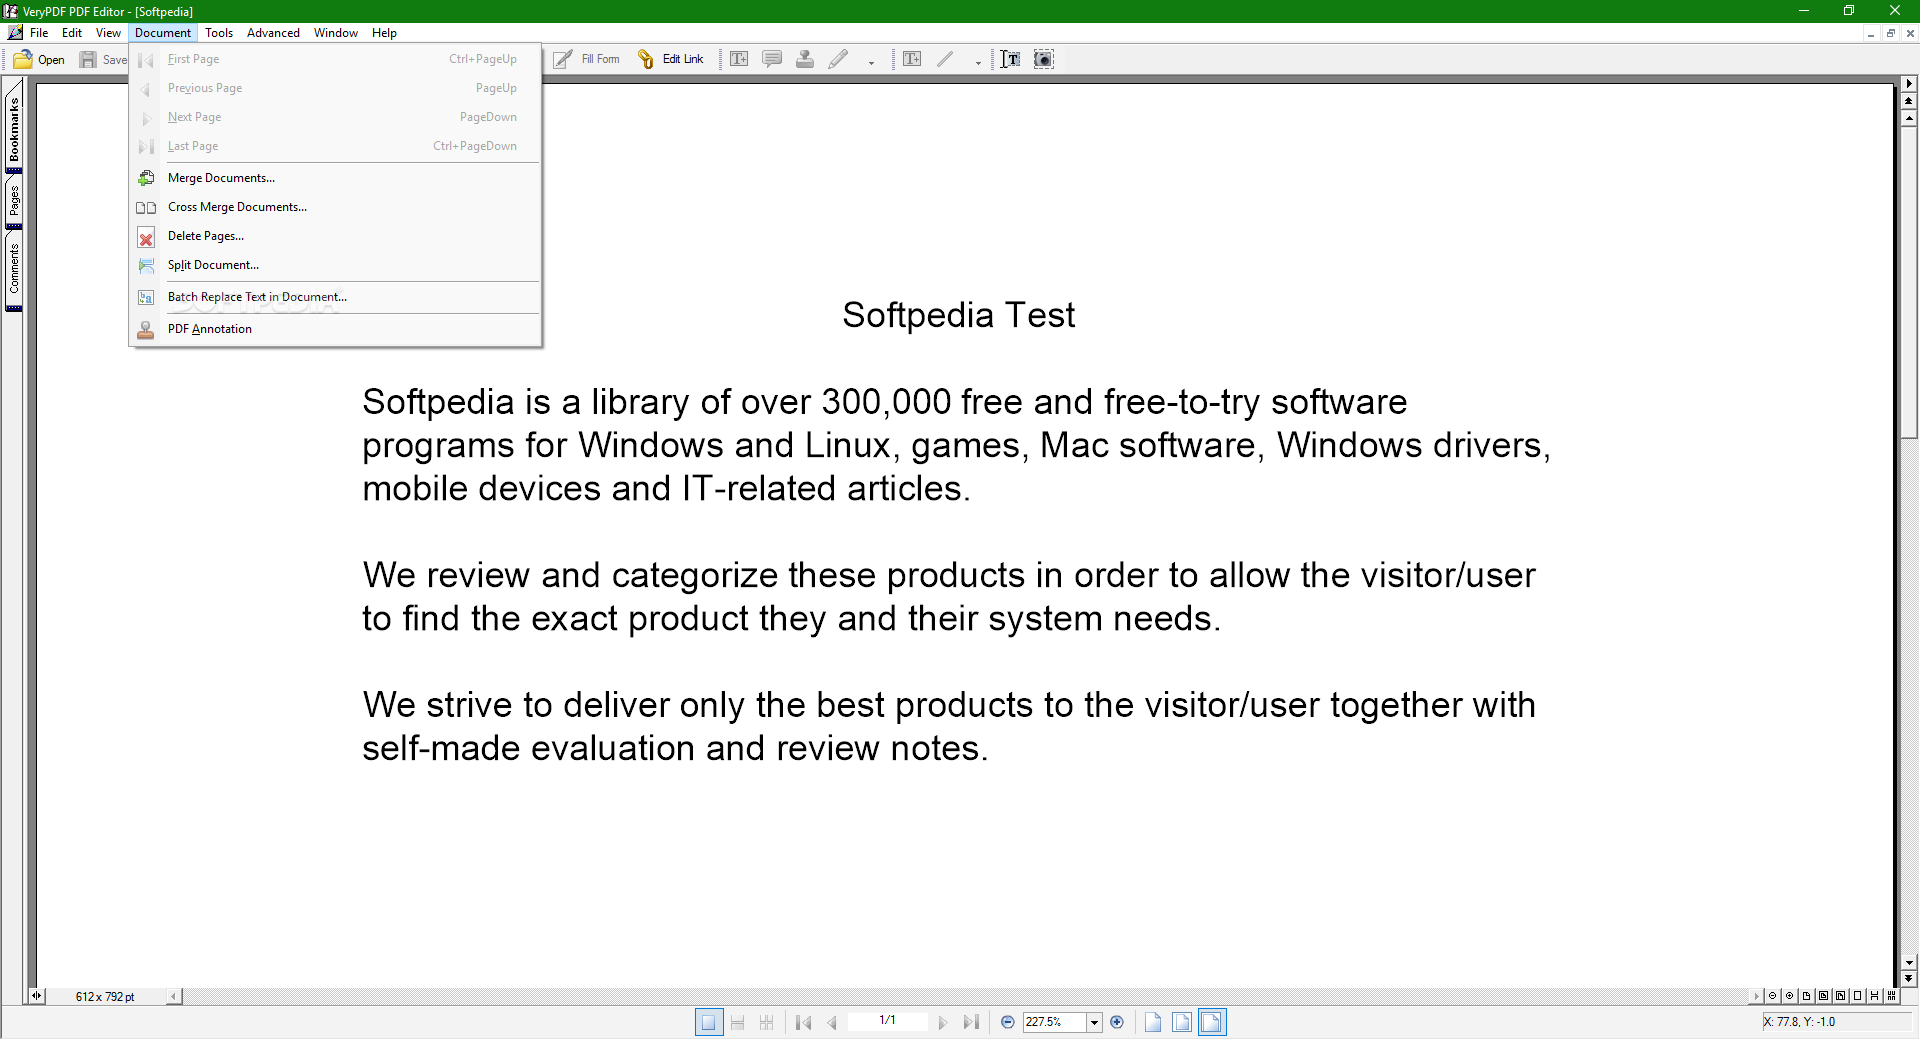
Task: Close the Document menu via its title
Action: pyautogui.click(x=163, y=33)
